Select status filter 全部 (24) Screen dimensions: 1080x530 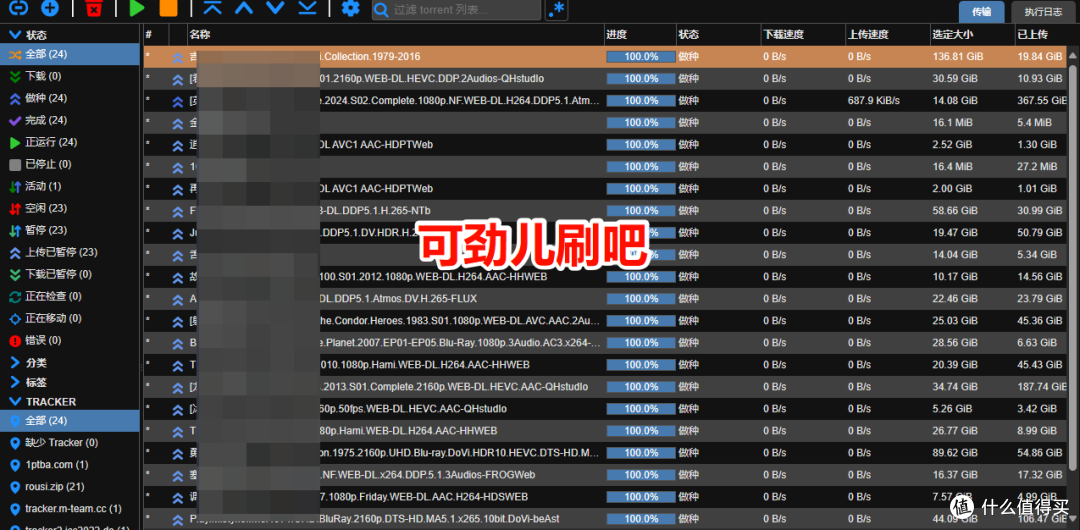click(70, 54)
